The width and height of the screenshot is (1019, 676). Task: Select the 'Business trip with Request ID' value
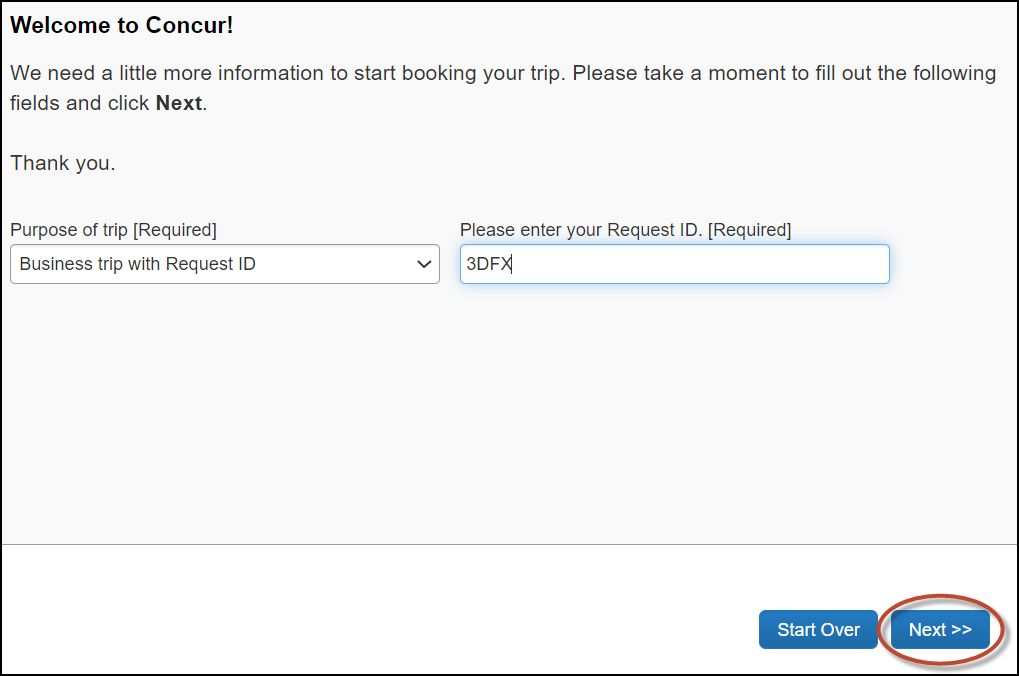coord(138,265)
